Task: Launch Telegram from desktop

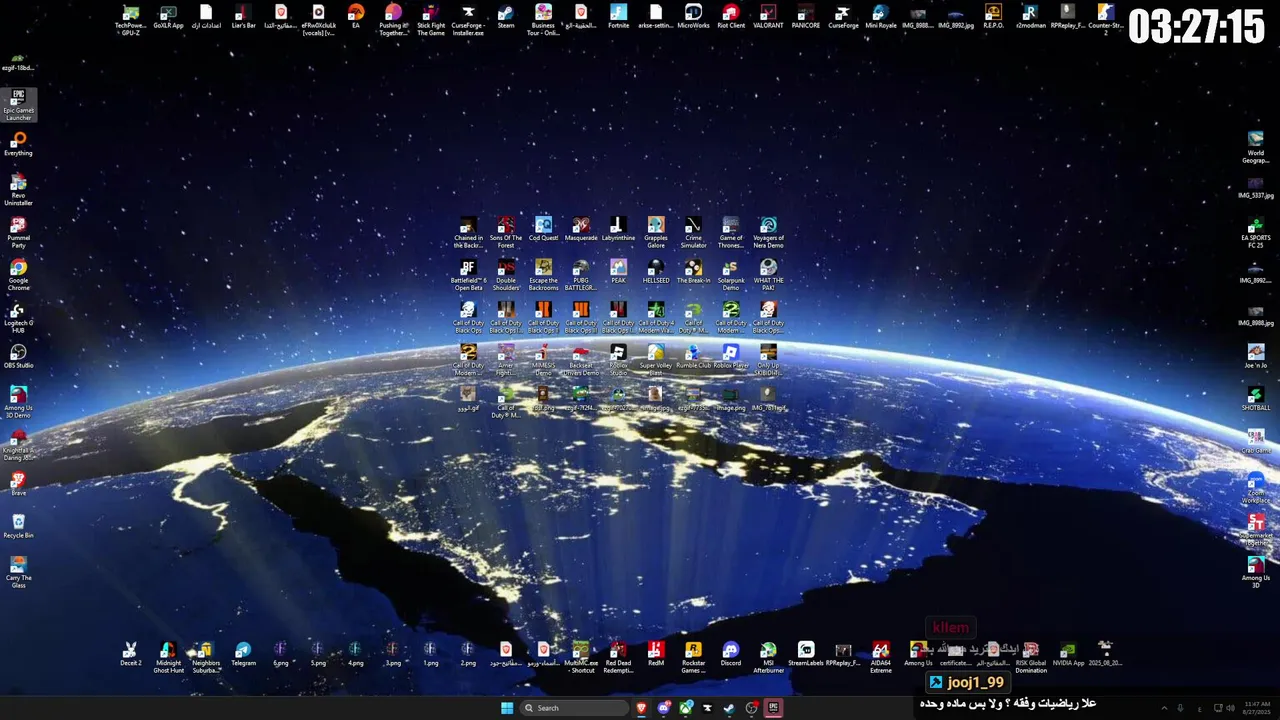Action: (x=243, y=654)
